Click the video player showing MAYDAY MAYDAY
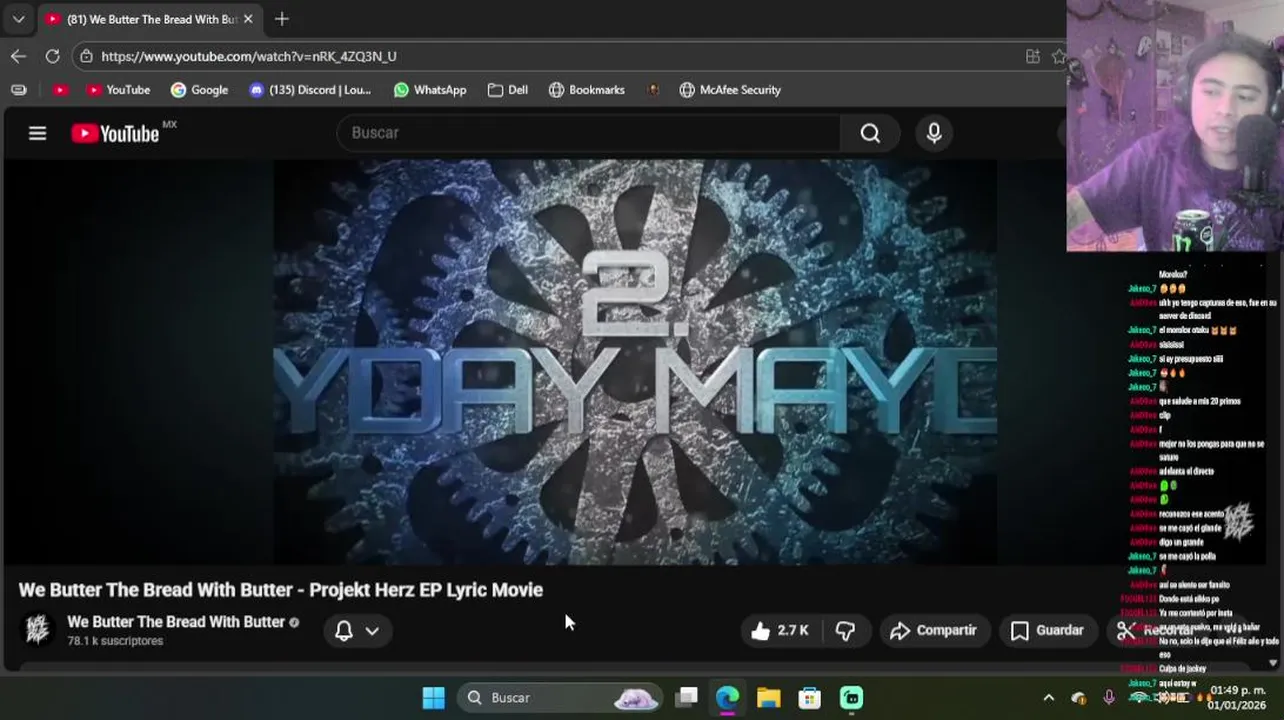This screenshot has height=720, width=1284. pyautogui.click(x=635, y=362)
